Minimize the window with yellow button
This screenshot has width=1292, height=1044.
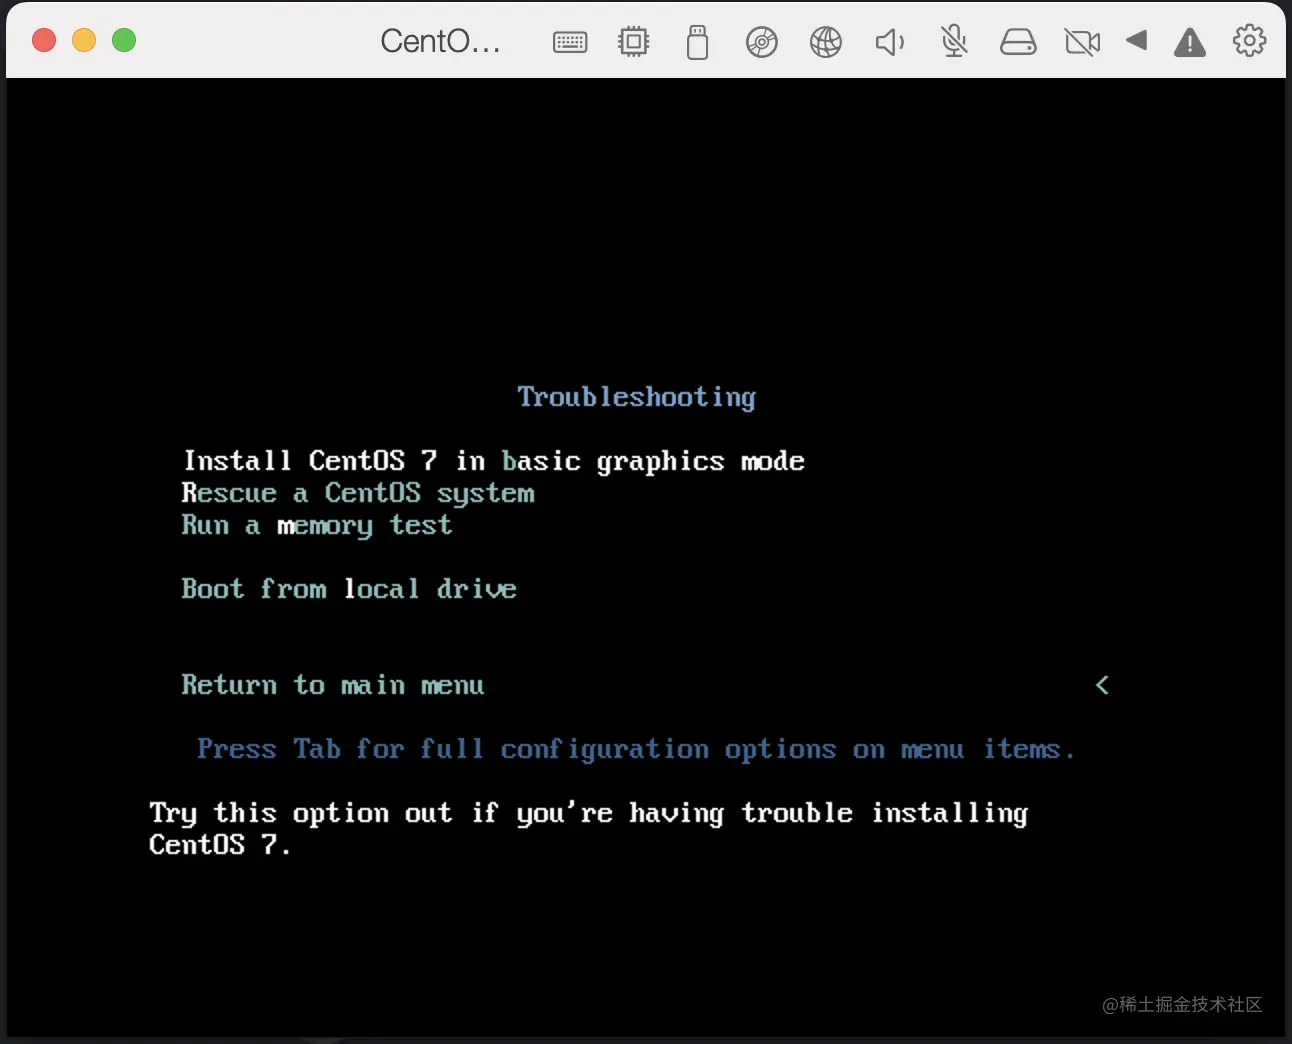click(x=84, y=40)
